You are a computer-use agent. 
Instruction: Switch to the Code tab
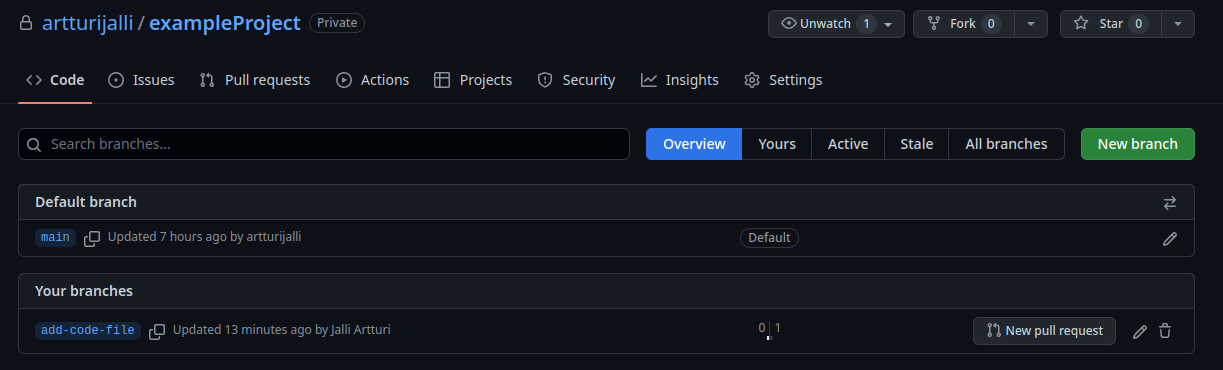[x=55, y=80]
